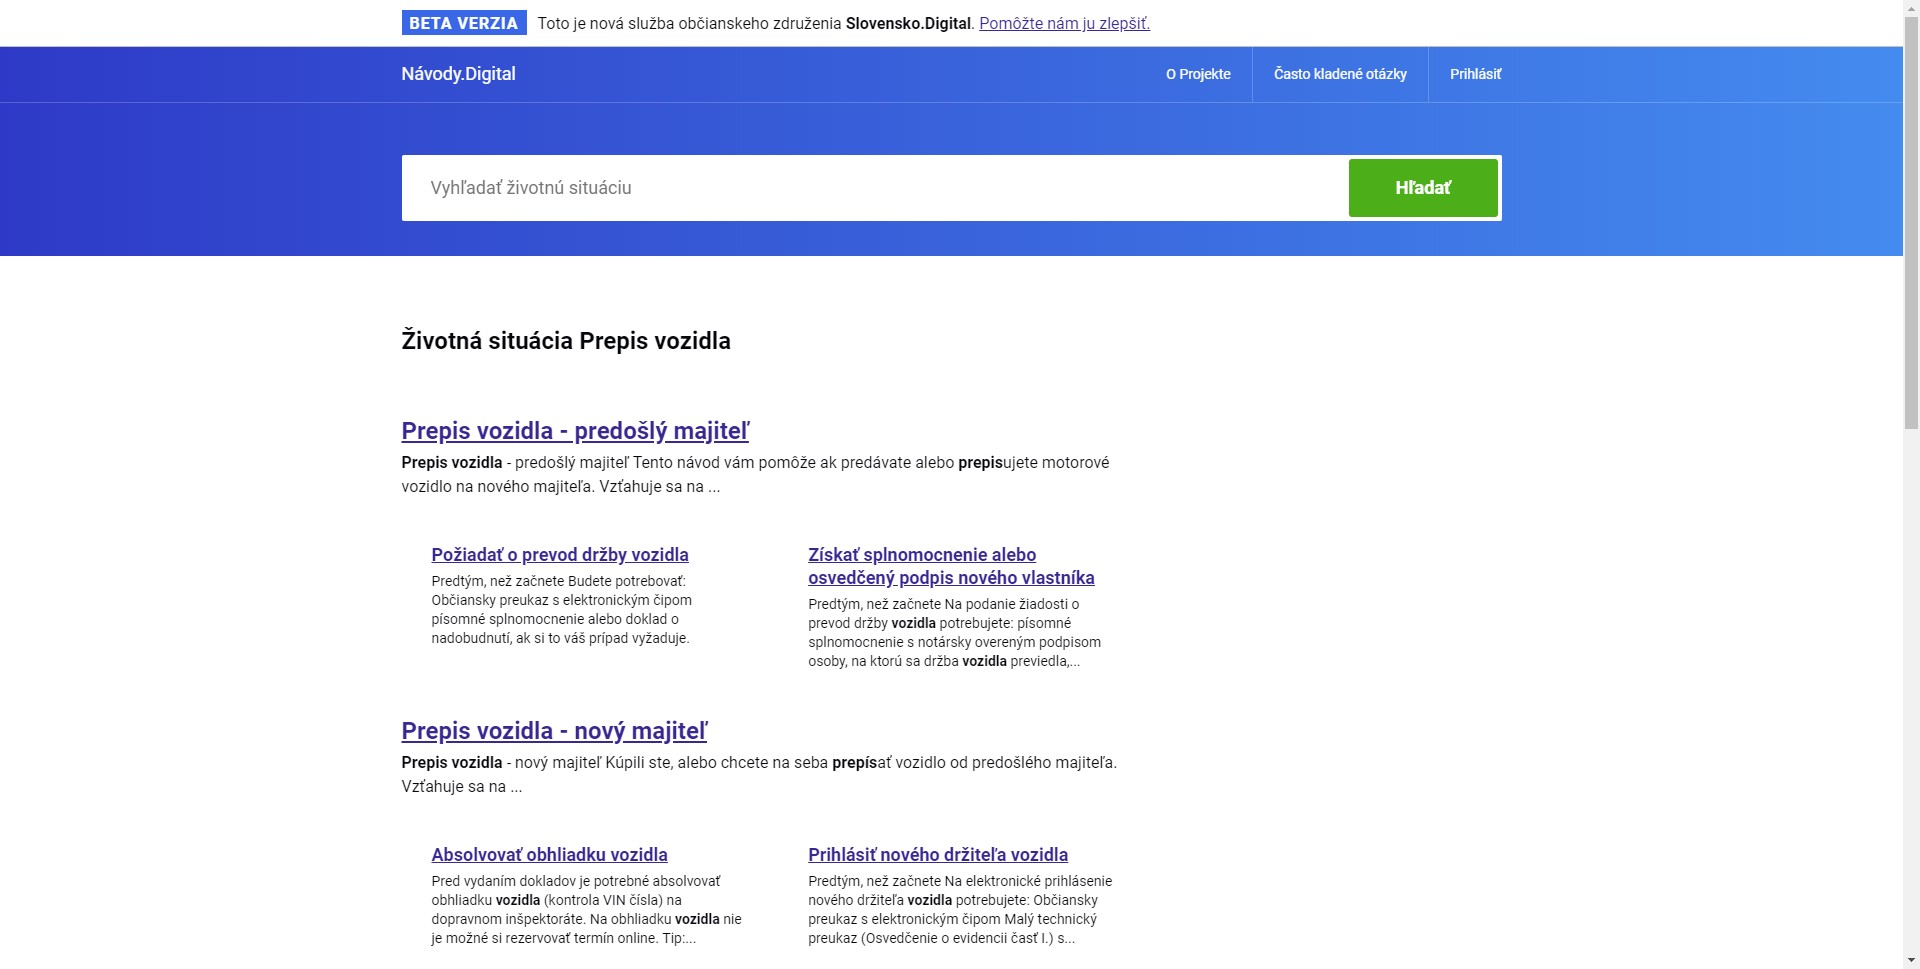Viewport: 1920px width, 969px height.
Task: Open Prepis vozidla - predošlý majiteľ
Action: click(x=574, y=431)
